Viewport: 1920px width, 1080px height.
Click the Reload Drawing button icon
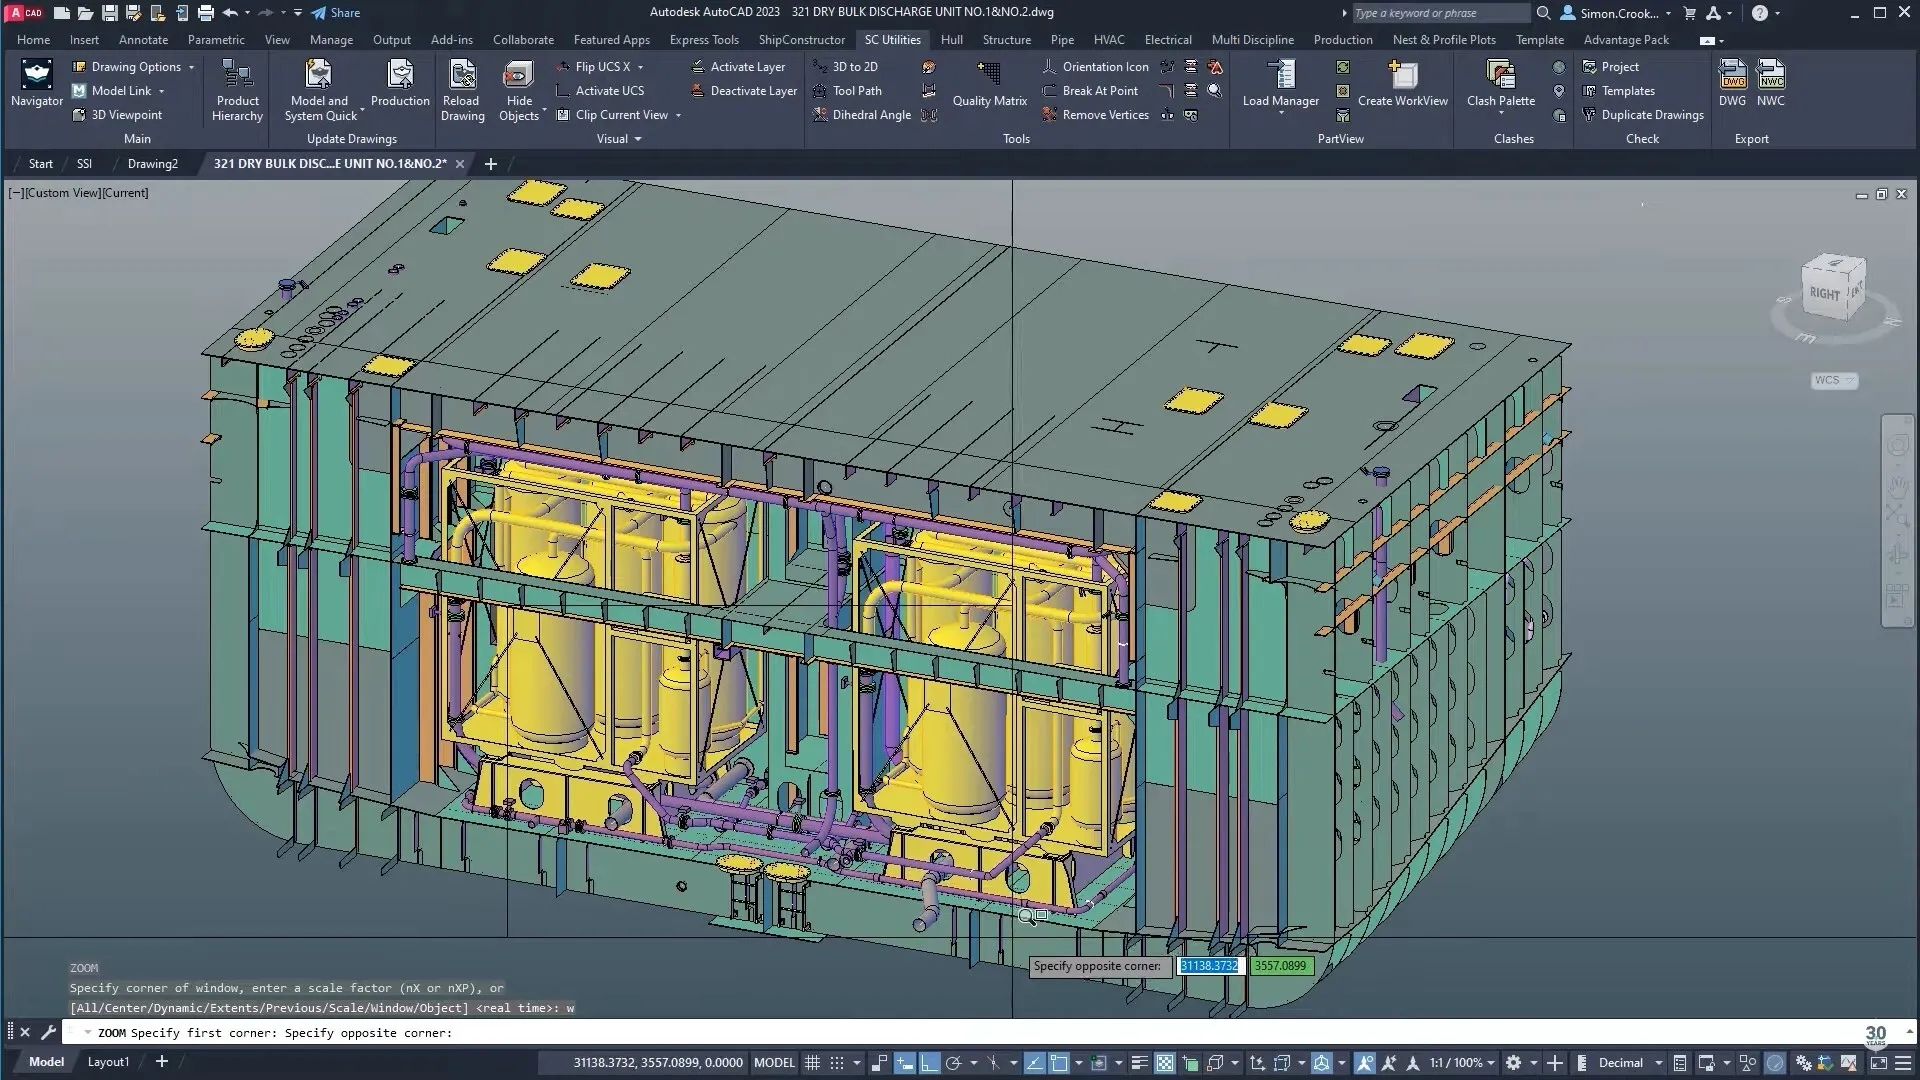(x=462, y=76)
